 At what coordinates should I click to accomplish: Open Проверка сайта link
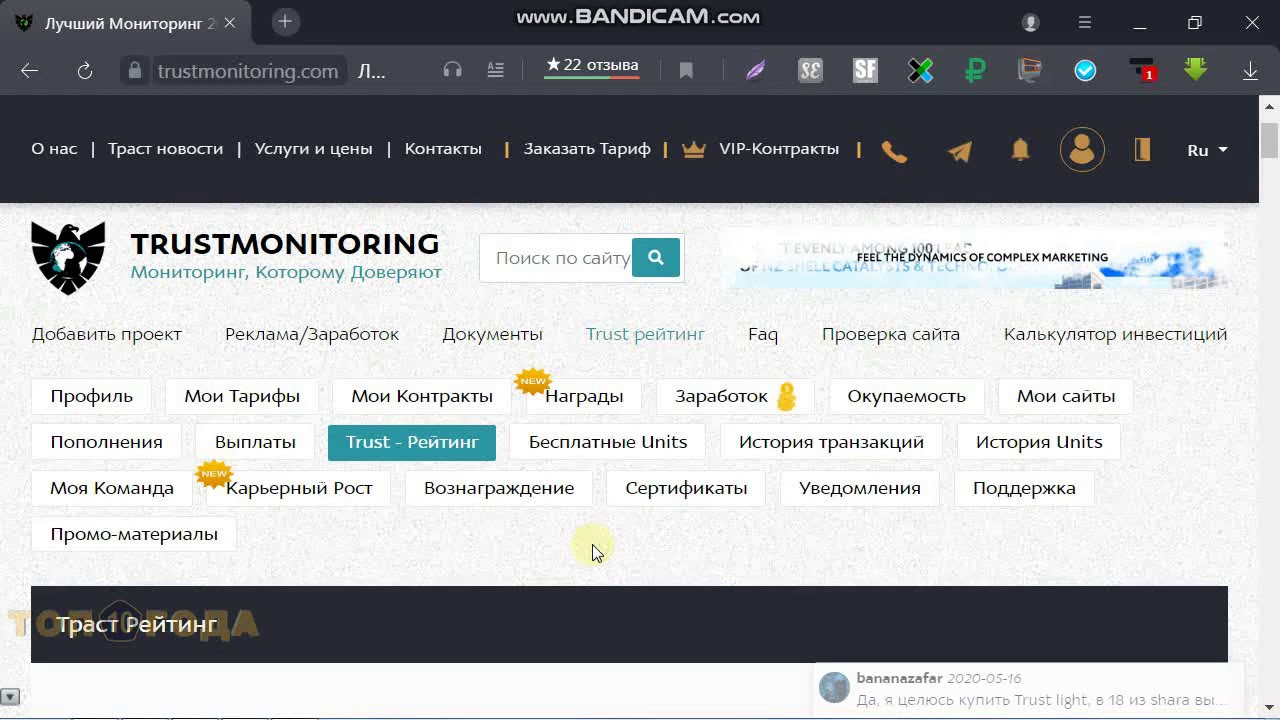pyautogui.click(x=891, y=334)
